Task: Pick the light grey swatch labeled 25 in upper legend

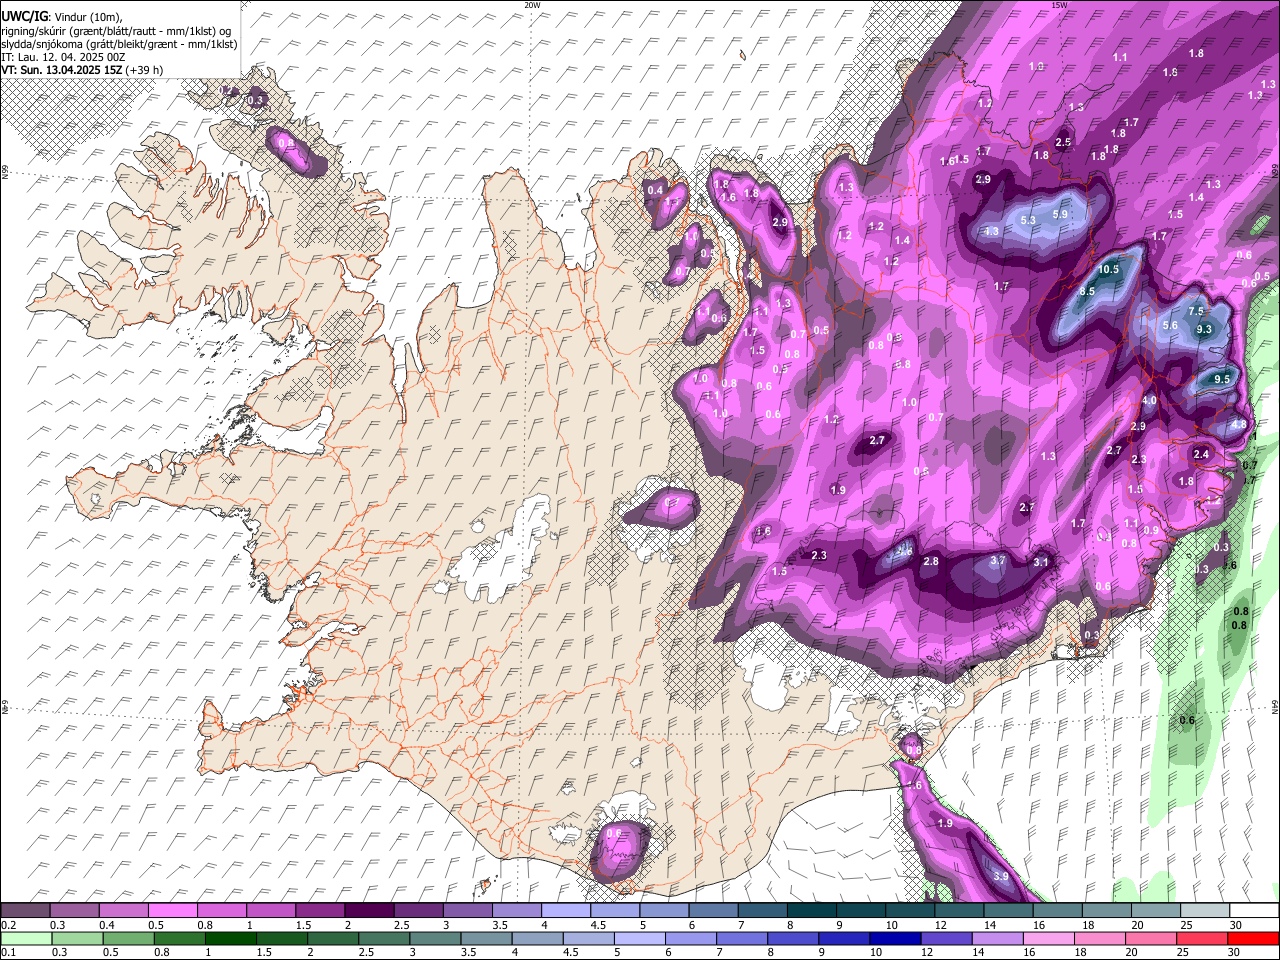Action: pos(1205,910)
